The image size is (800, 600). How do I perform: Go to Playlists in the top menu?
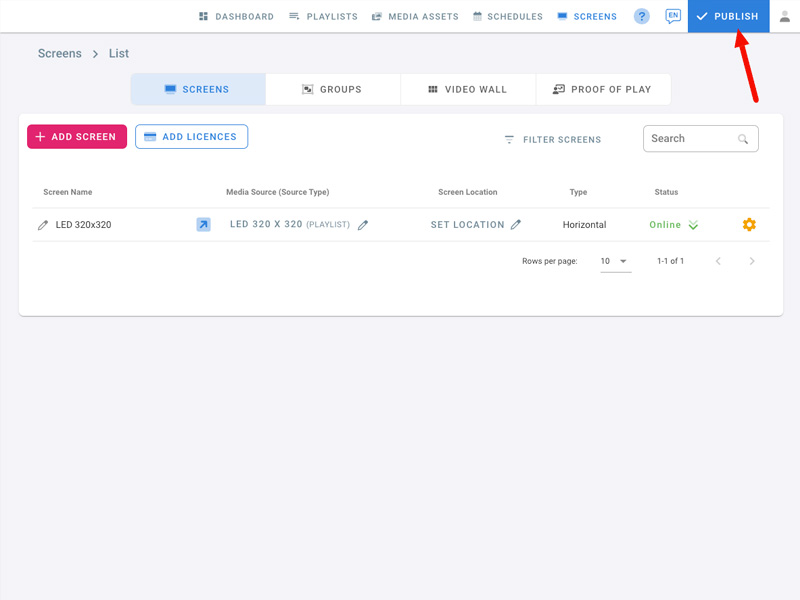(x=323, y=17)
